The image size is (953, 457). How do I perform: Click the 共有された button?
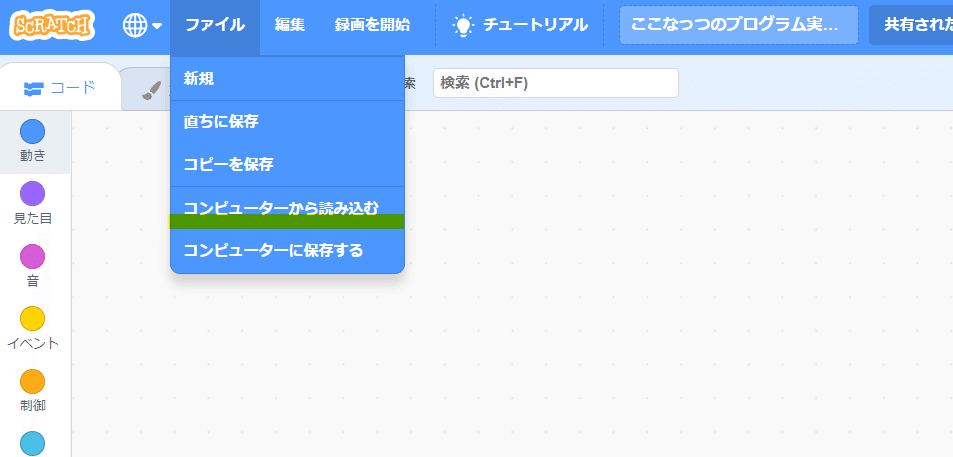point(911,25)
